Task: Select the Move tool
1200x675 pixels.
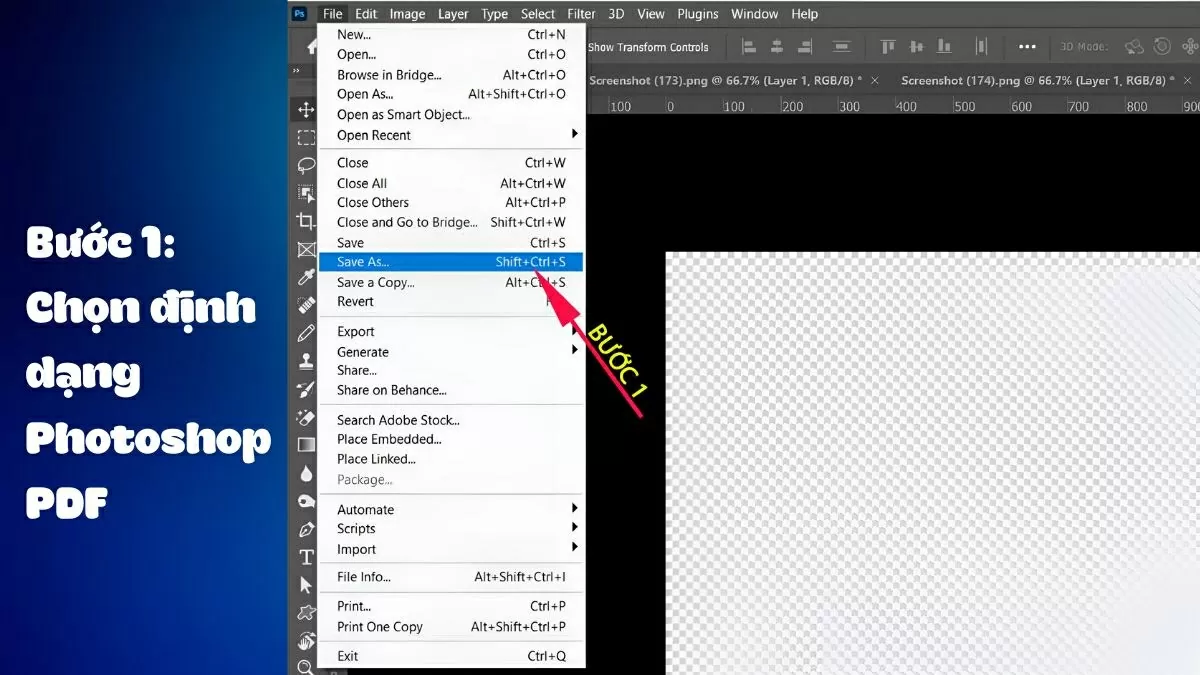Action: (x=305, y=110)
